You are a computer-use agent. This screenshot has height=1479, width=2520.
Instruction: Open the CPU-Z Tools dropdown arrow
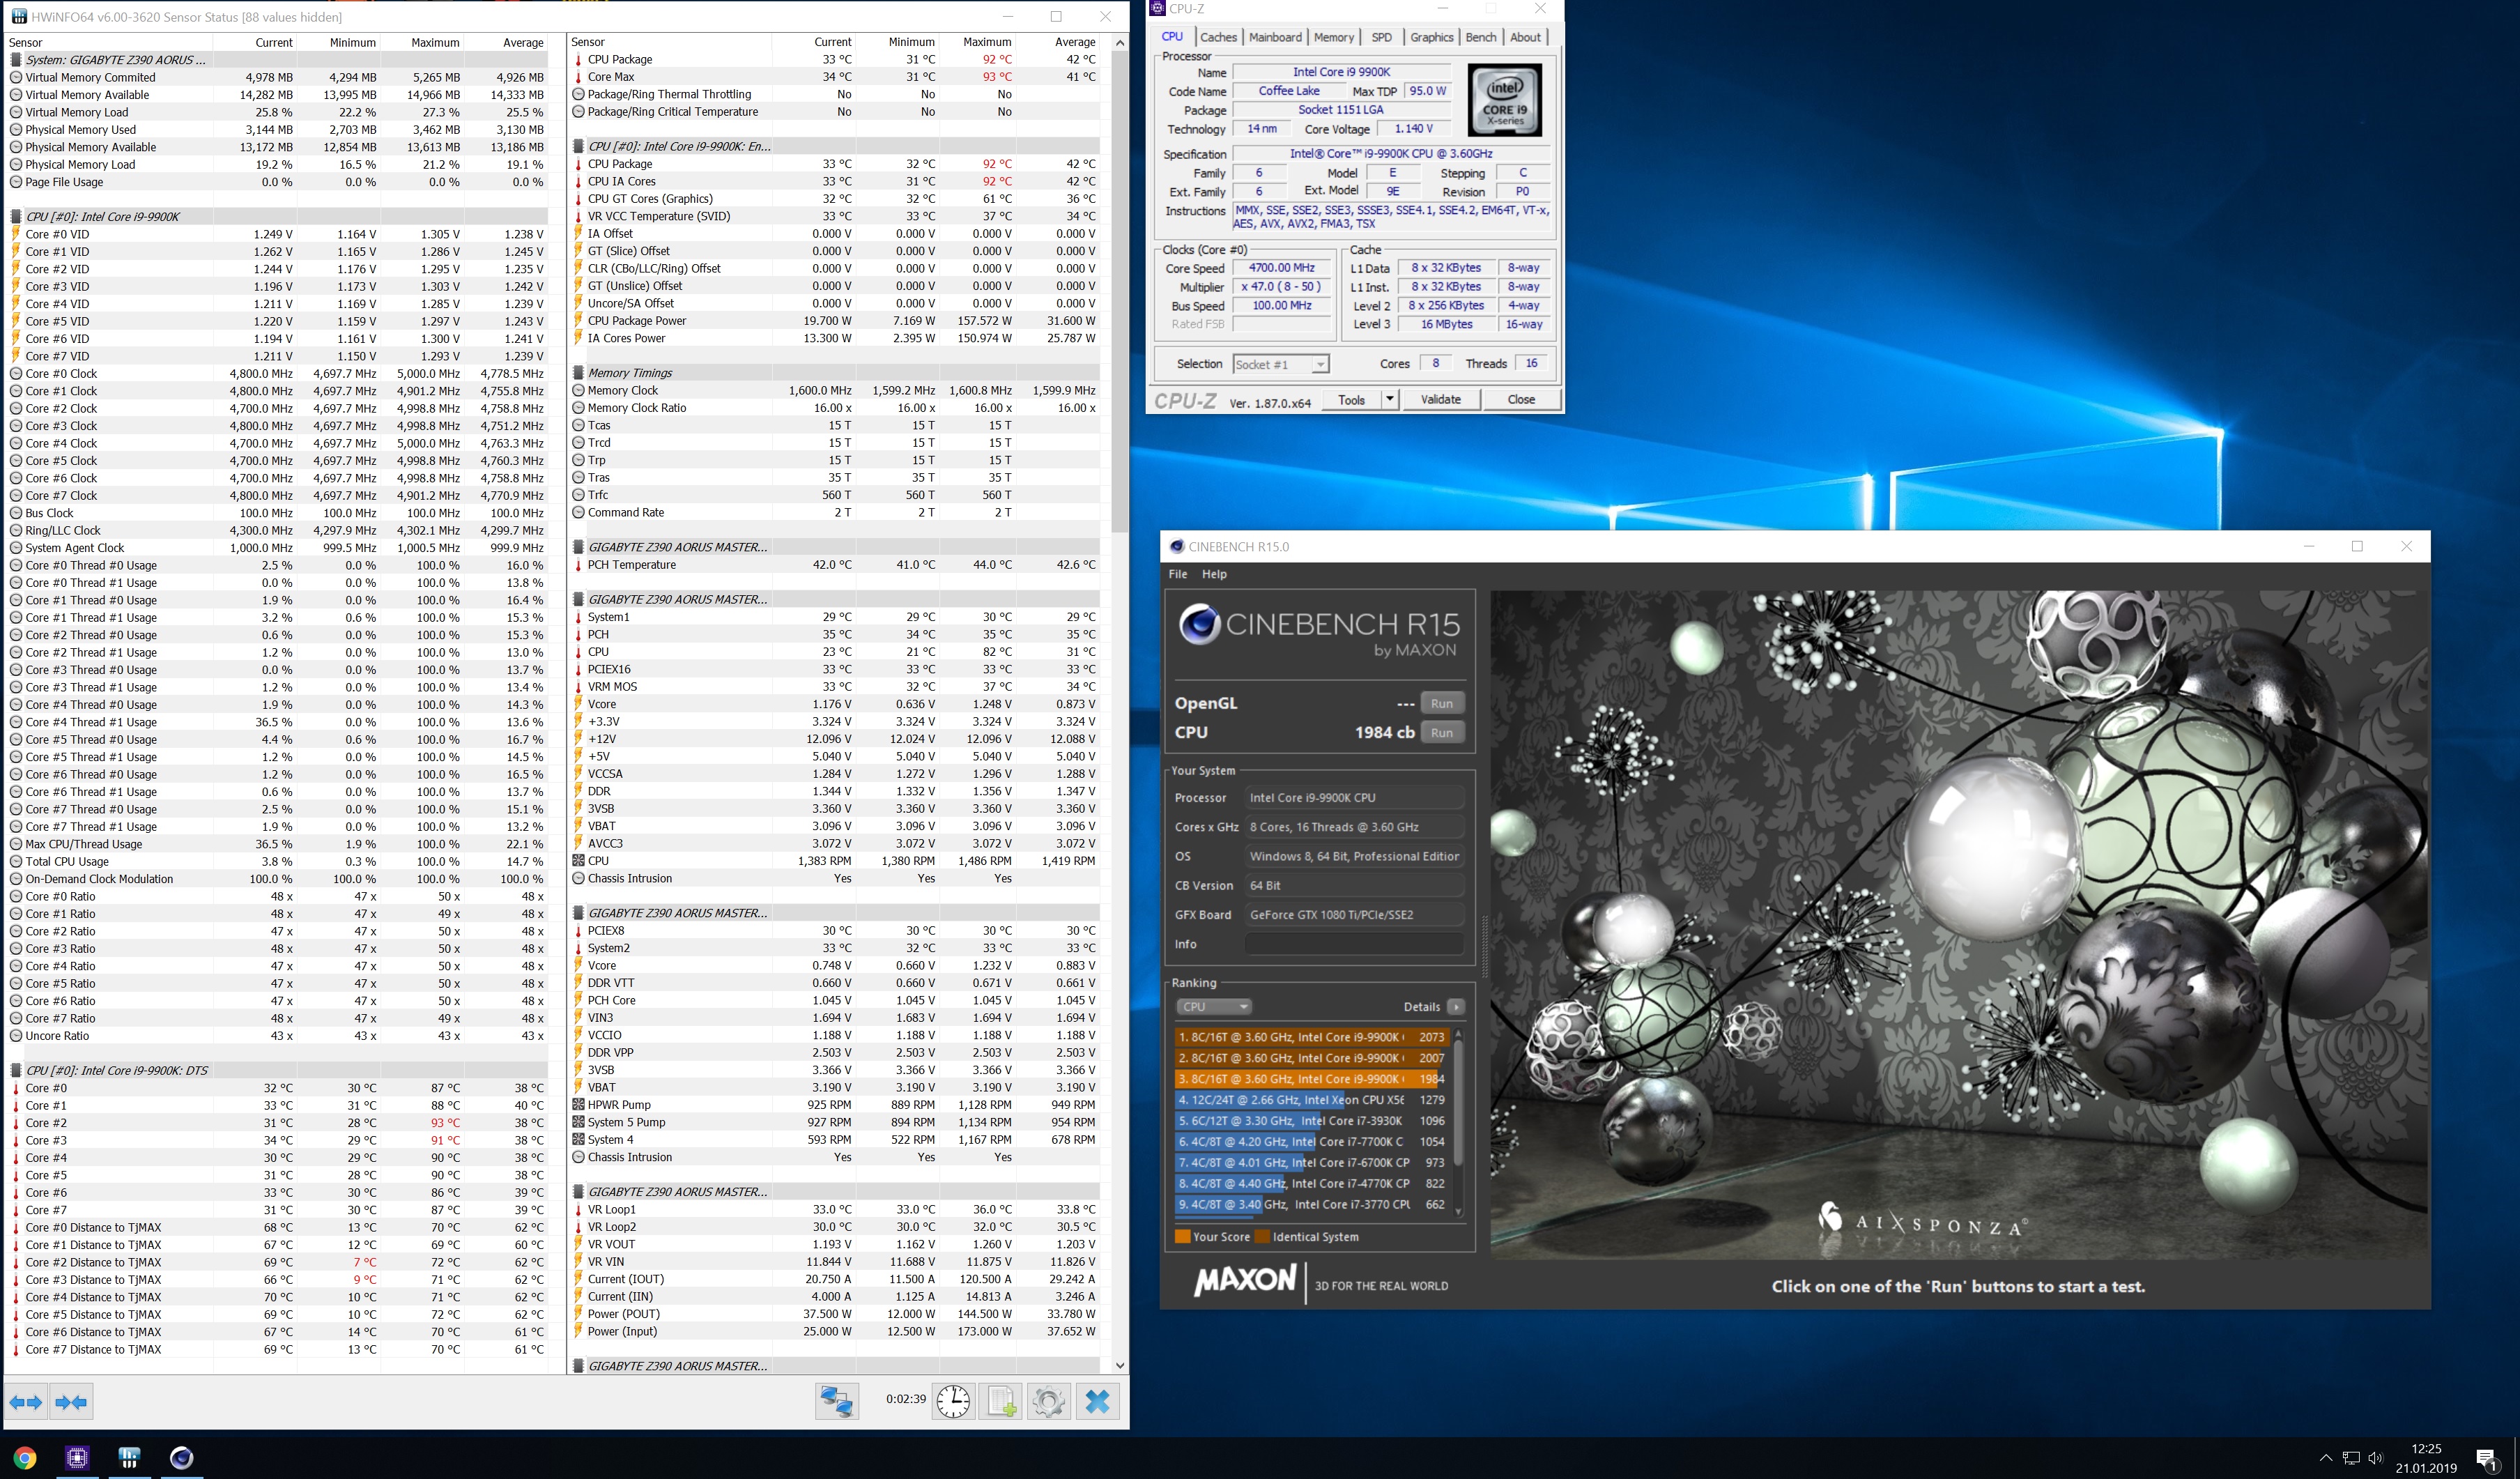pos(1389,399)
